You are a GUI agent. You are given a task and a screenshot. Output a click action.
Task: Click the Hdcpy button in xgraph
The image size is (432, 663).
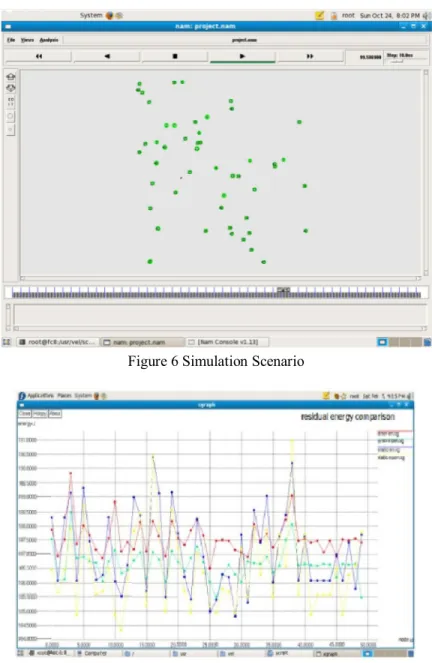pyautogui.click(x=40, y=413)
